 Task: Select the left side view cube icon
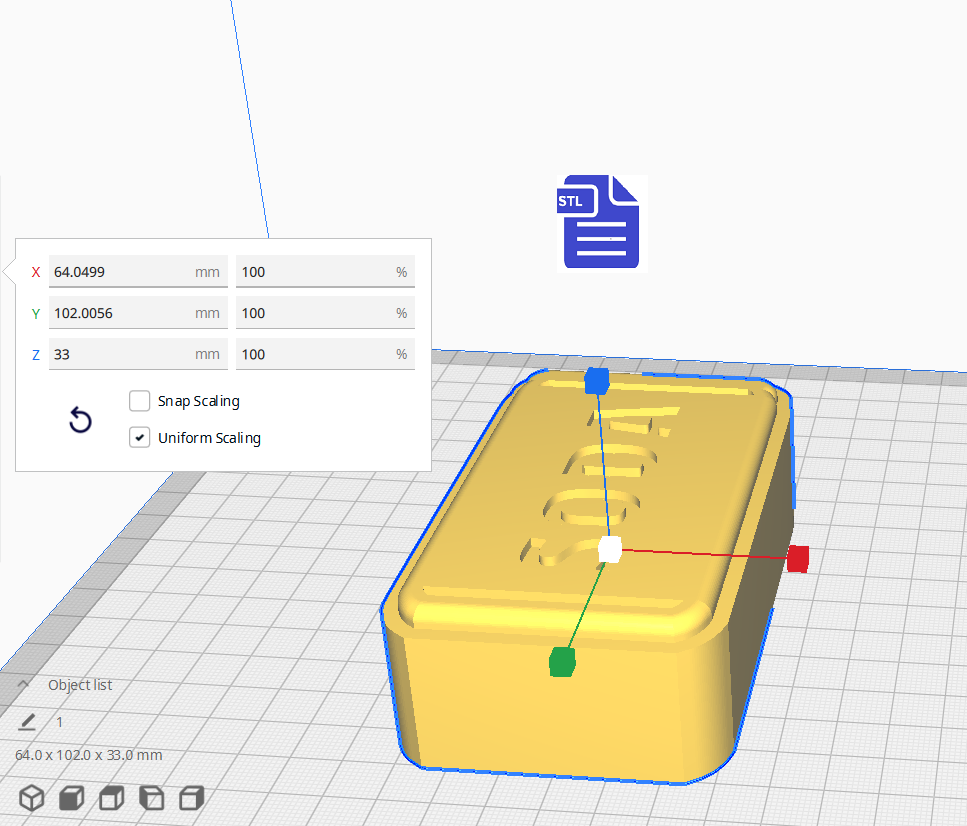tap(151, 798)
